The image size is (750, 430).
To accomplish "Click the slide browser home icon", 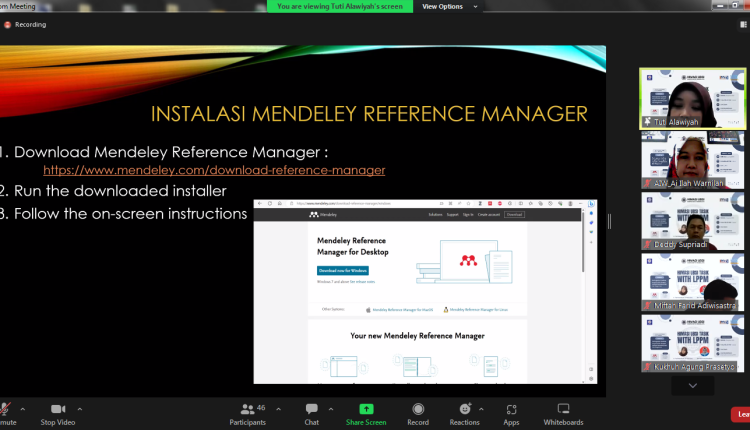I will (x=280, y=203).
